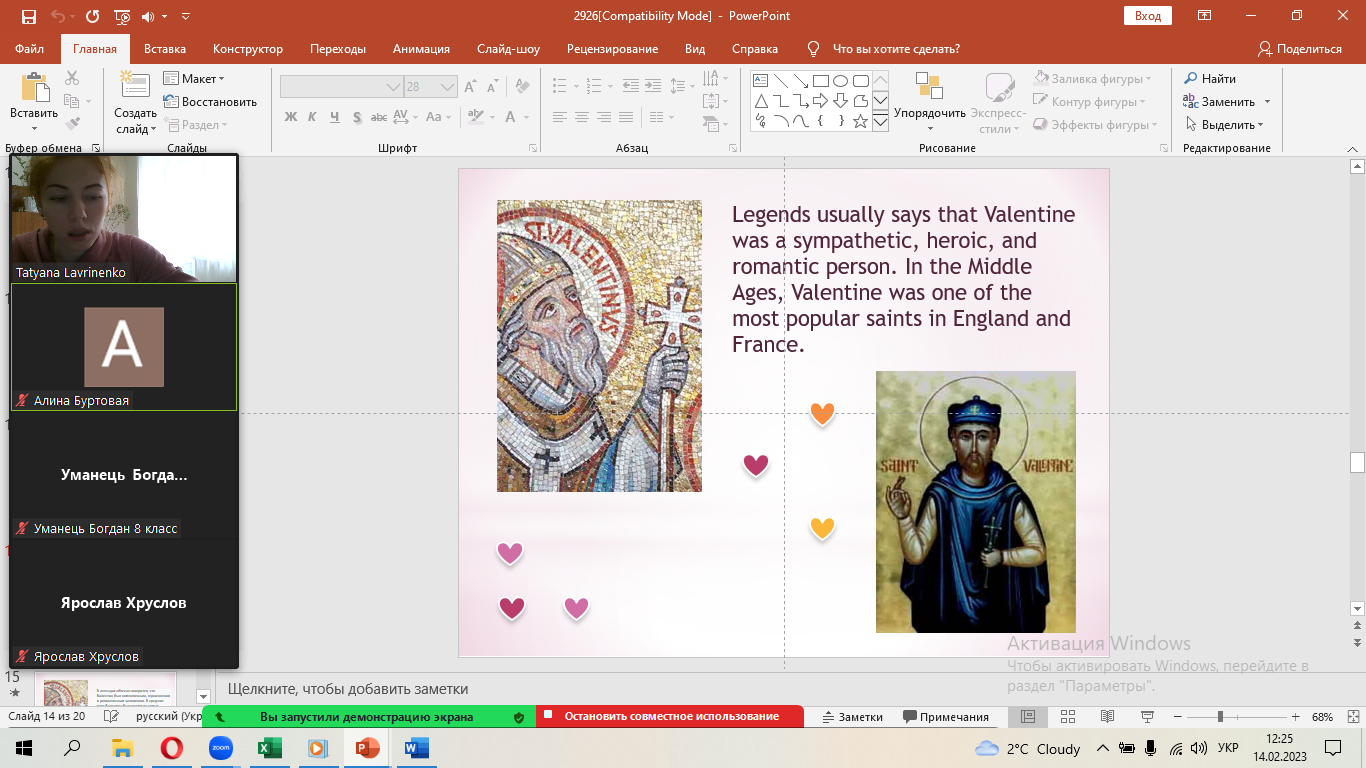Screen dimensions: 1366x768
Task: Click the zoom in plus button
Action: tap(1296, 717)
